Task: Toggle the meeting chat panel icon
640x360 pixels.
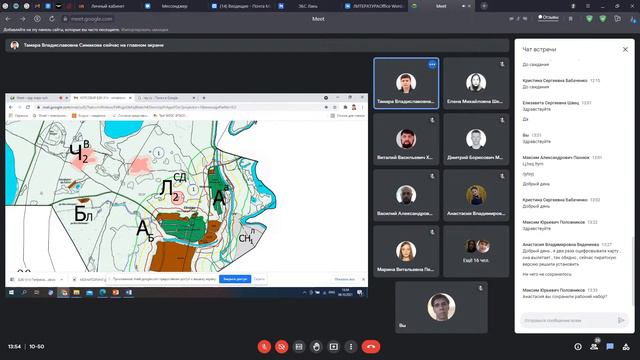Action: [x=610, y=347]
